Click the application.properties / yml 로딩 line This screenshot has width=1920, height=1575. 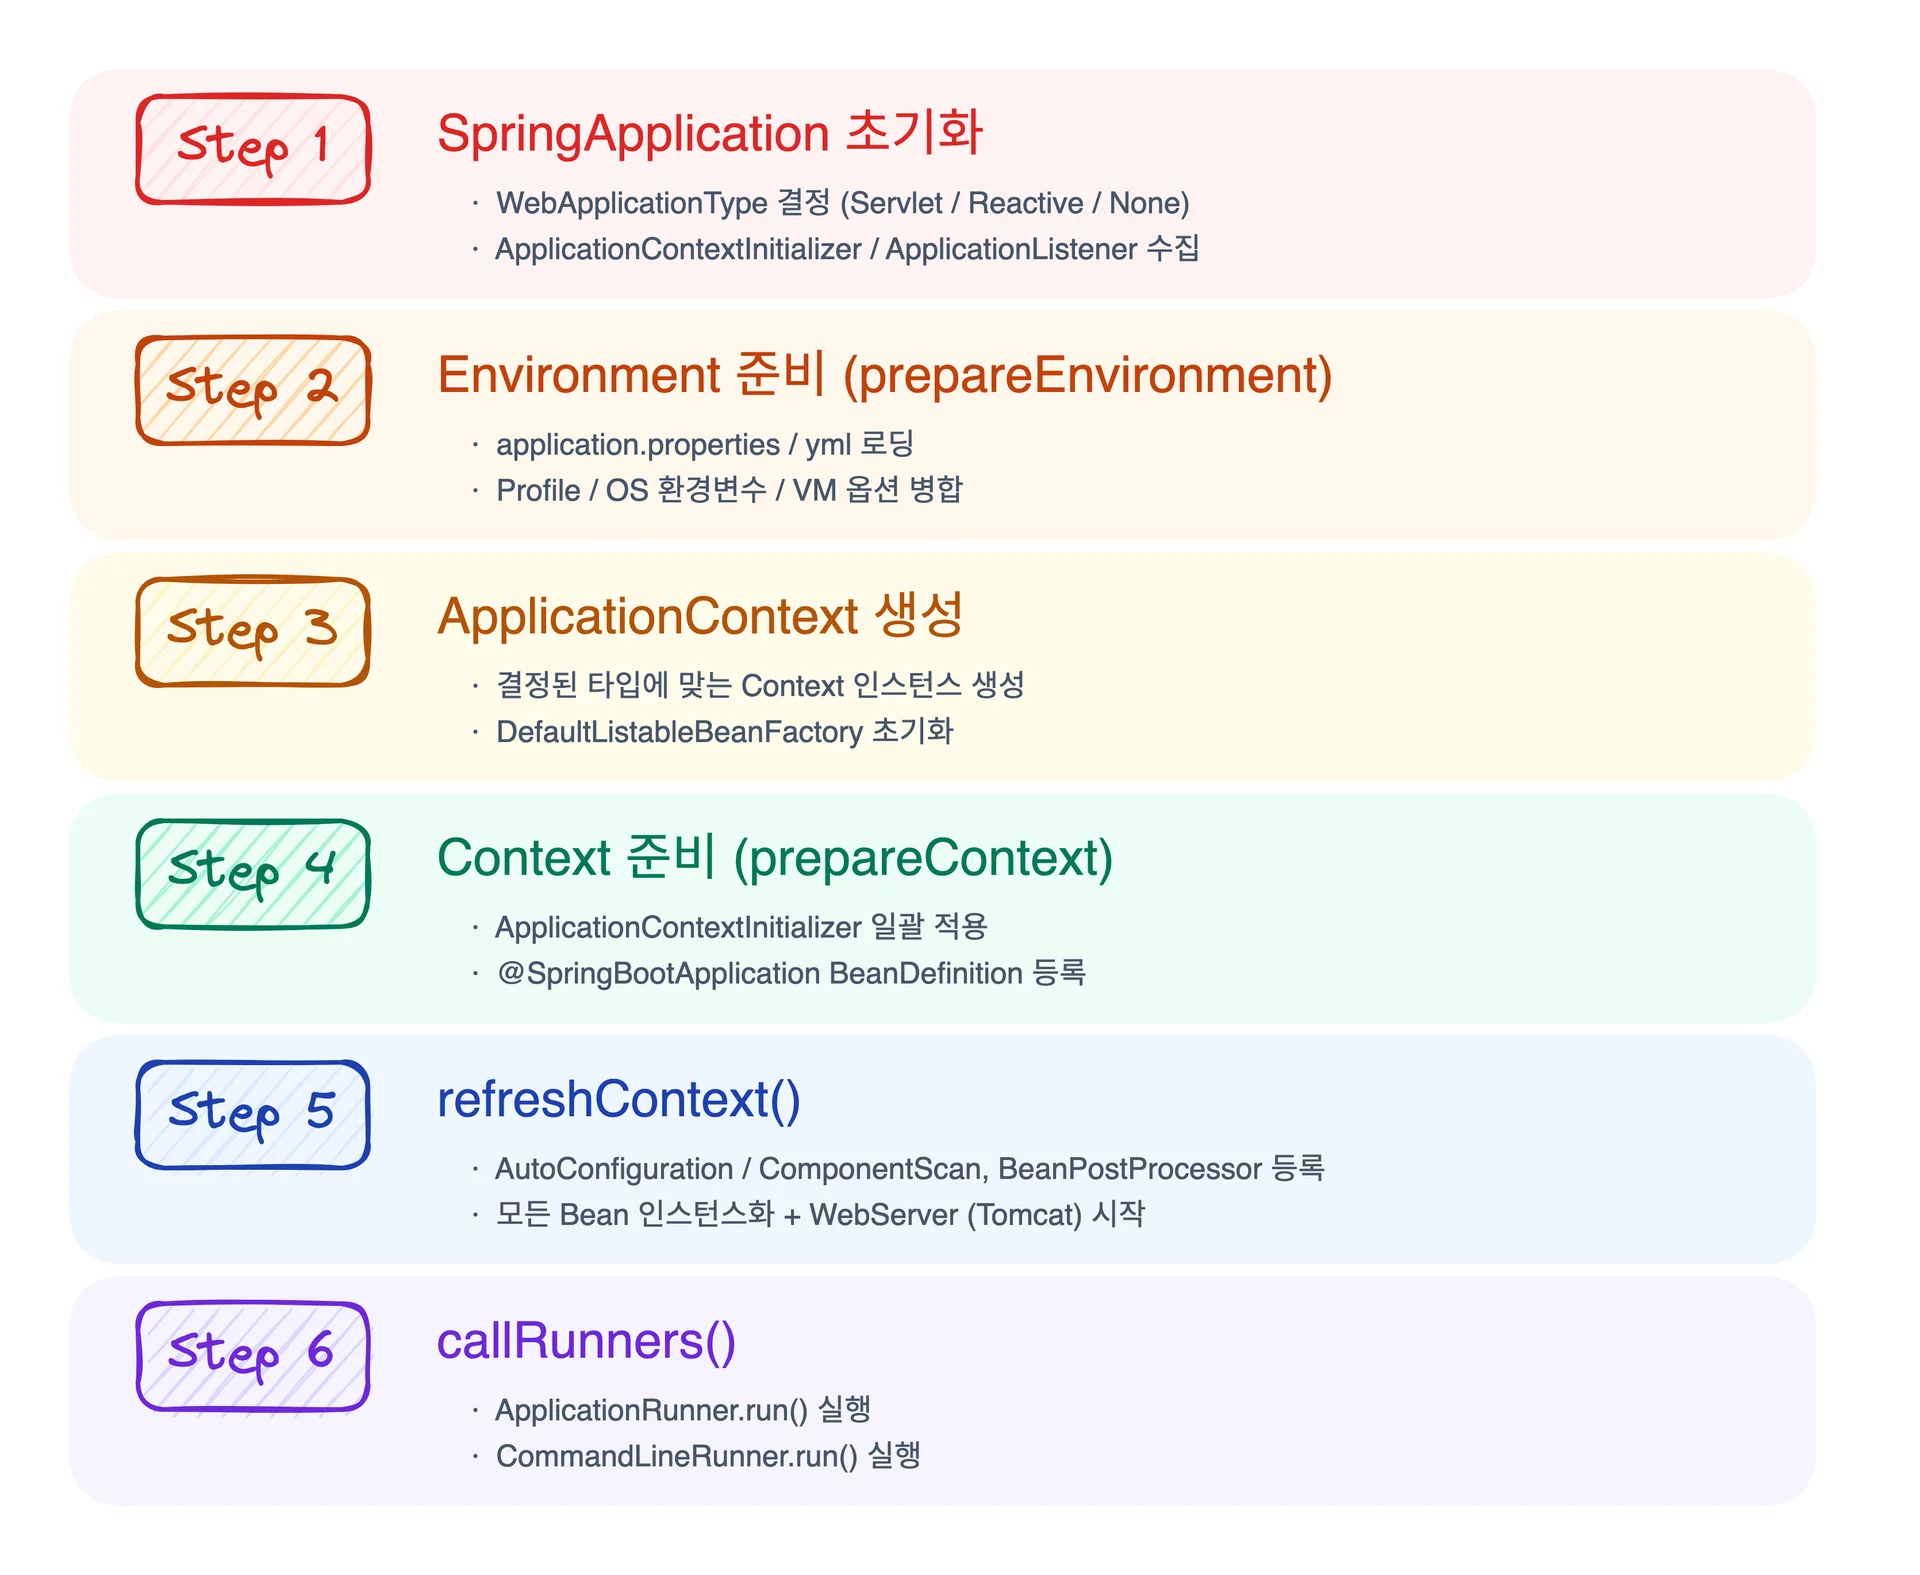tap(705, 444)
